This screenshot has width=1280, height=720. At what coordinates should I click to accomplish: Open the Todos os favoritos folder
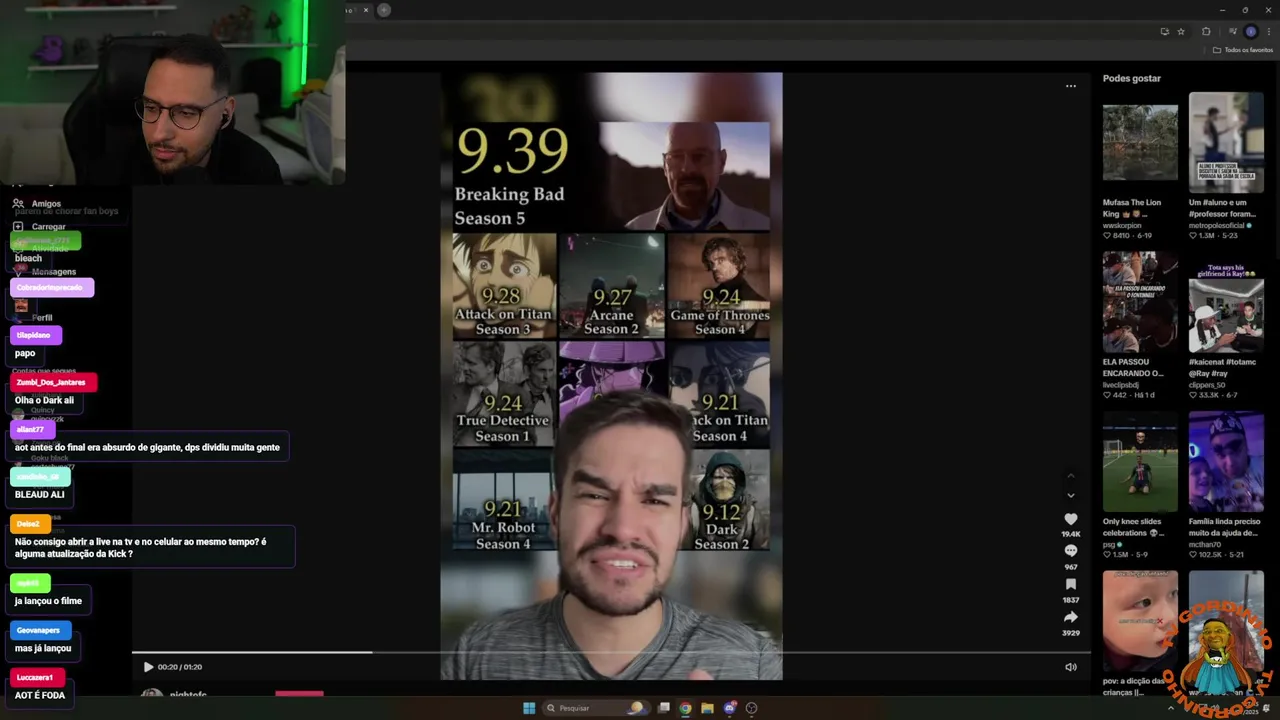(x=1243, y=50)
